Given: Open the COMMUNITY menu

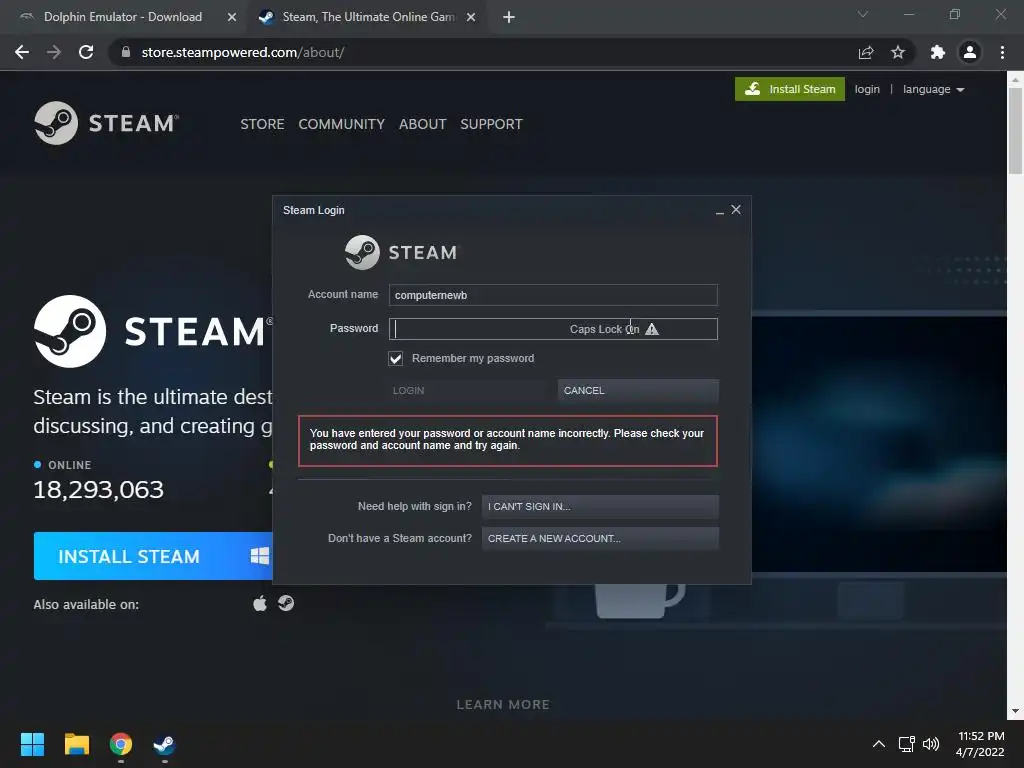Looking at the screenshot, I should pos(342,124).
